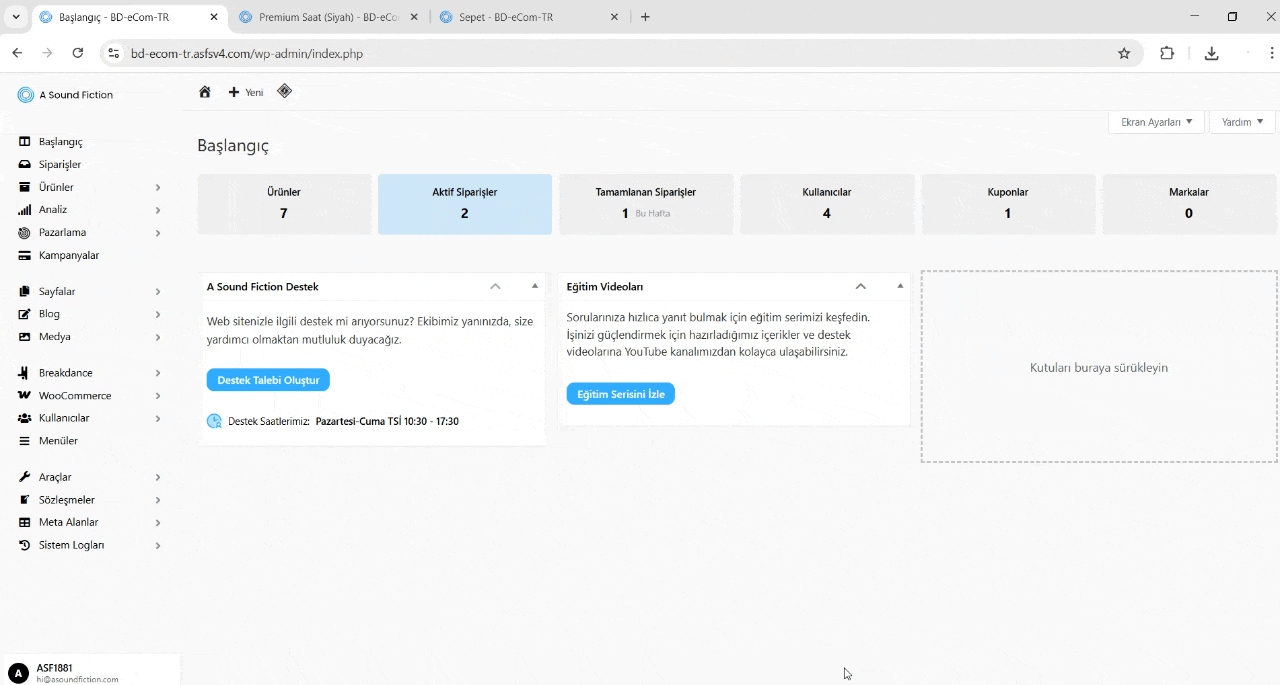This screenshot has height=685, width=1280.
Task: Move Eğitim Videoları box up
Action: (861, 286)
